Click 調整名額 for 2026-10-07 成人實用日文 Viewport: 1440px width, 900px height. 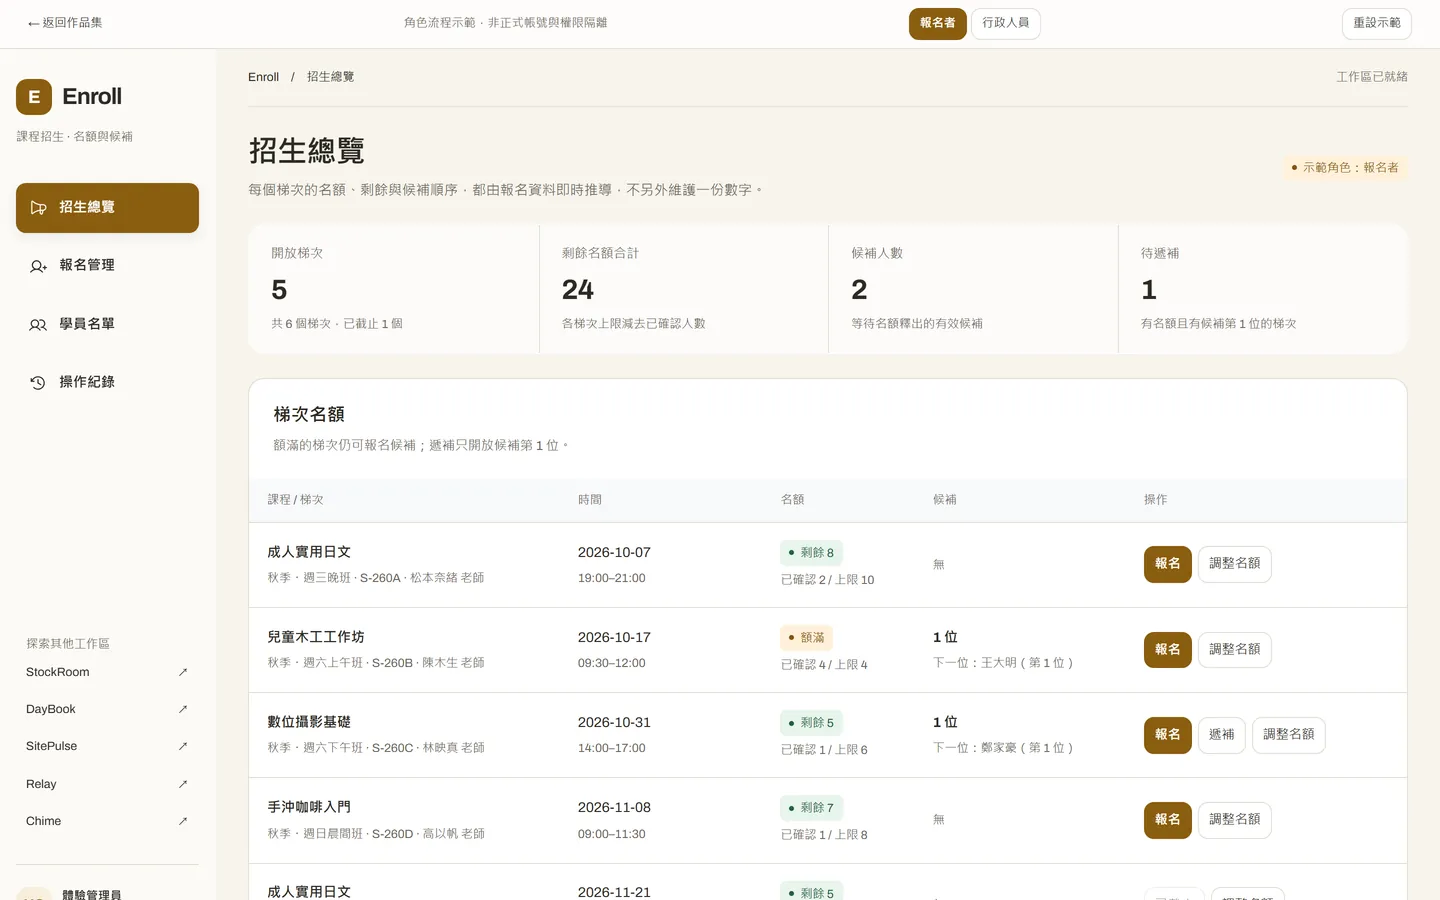pos(1234,564)
